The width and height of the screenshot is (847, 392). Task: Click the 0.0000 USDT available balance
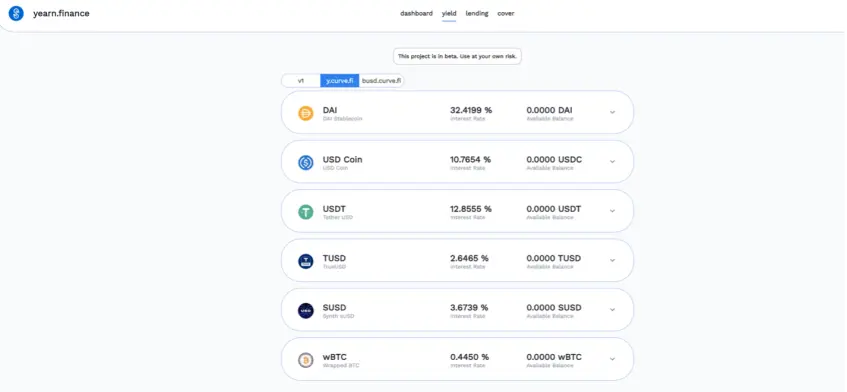click(x=554, y=209)
